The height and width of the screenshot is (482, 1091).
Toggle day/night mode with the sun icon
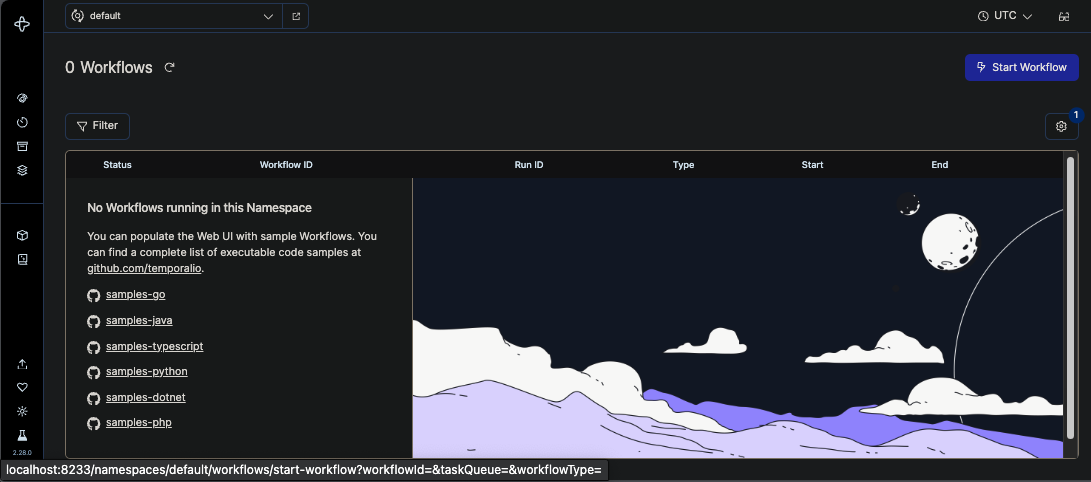tap(22, 411)
